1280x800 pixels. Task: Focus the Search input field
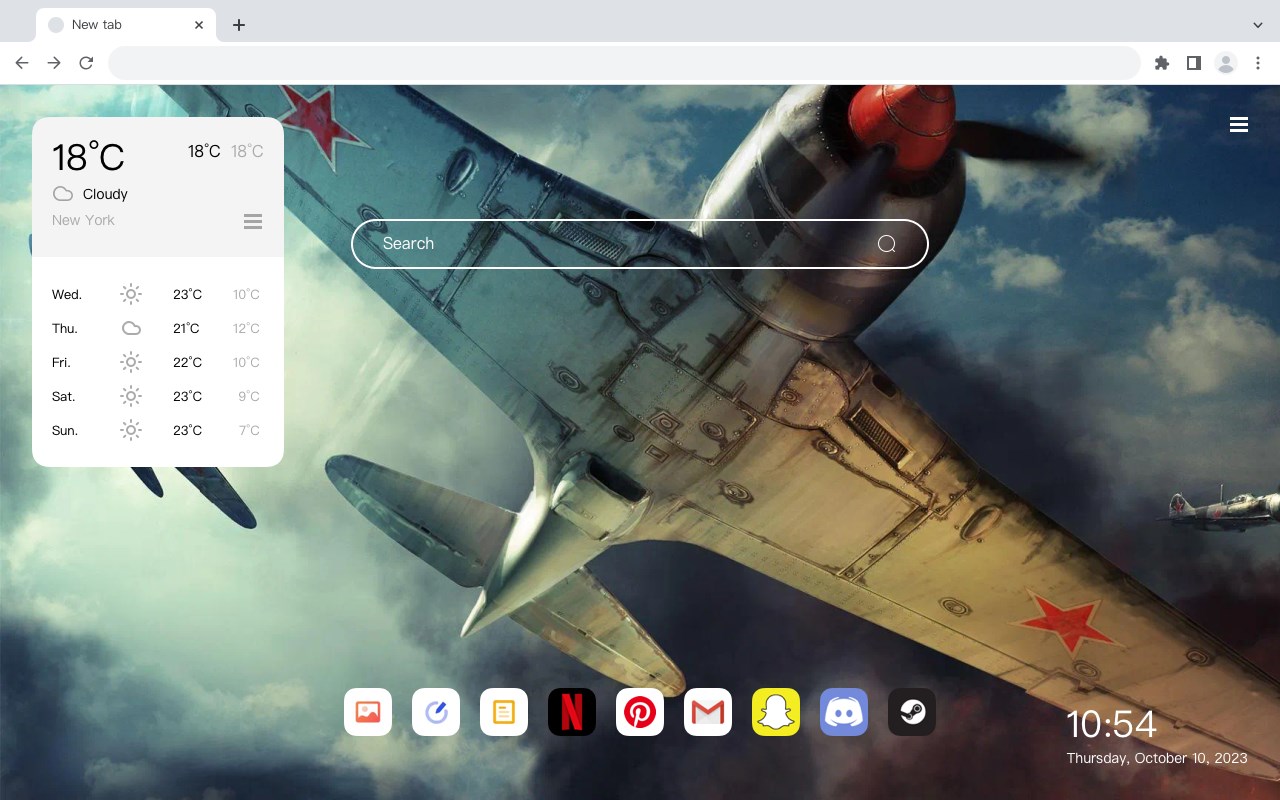(640, 244)
